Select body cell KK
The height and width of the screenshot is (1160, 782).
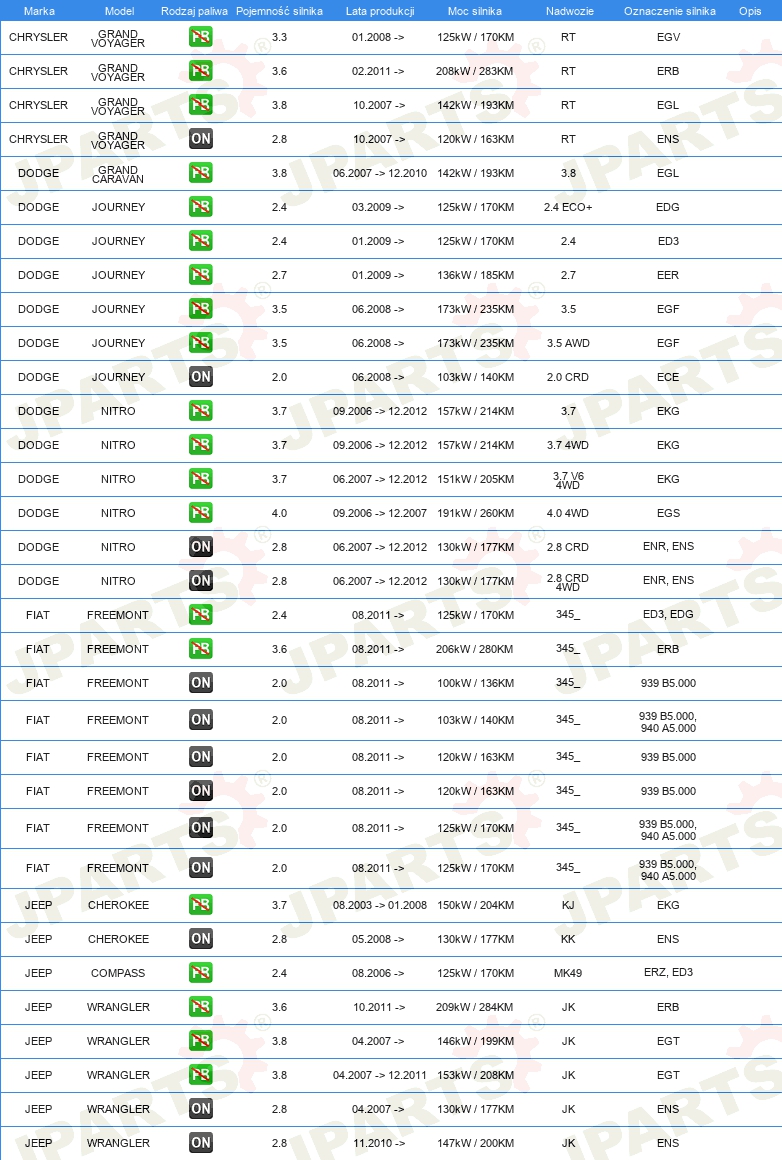pyautogui.click(x=568, y=940)
